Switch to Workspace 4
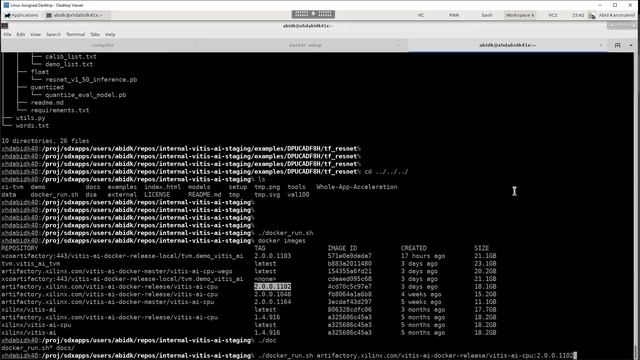 520,15
